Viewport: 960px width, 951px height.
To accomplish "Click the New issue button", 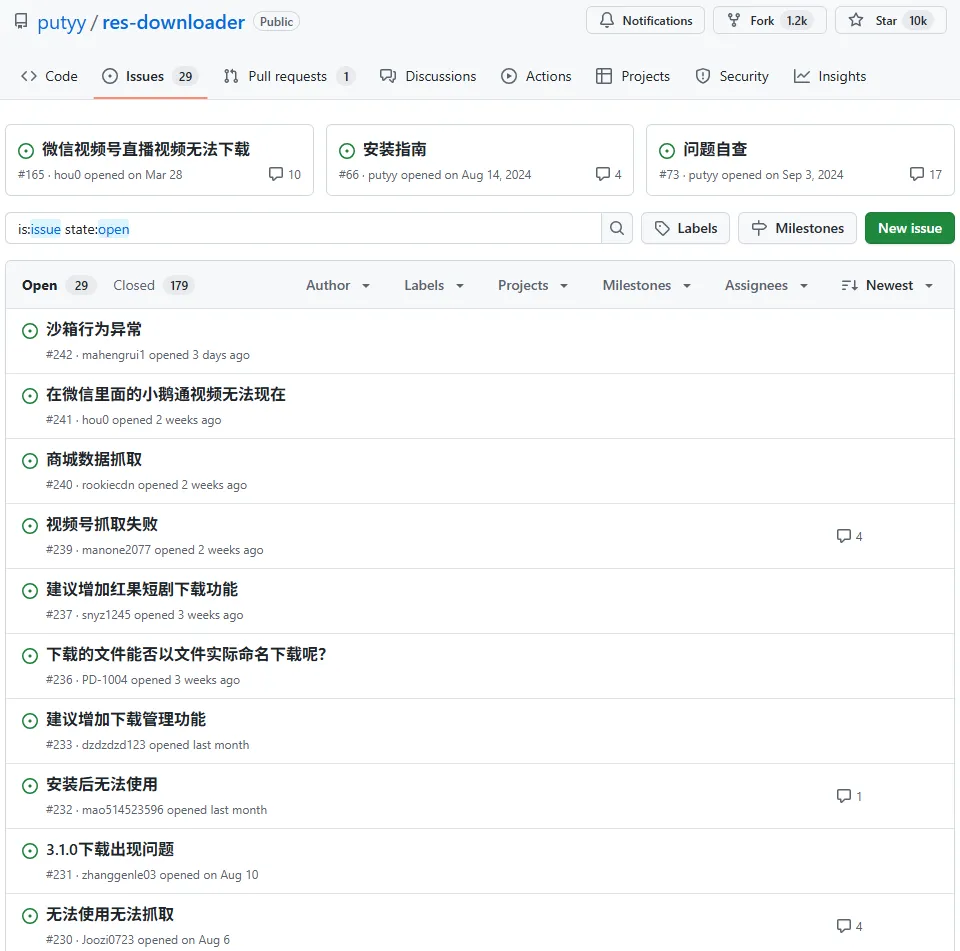I will 910,228.
